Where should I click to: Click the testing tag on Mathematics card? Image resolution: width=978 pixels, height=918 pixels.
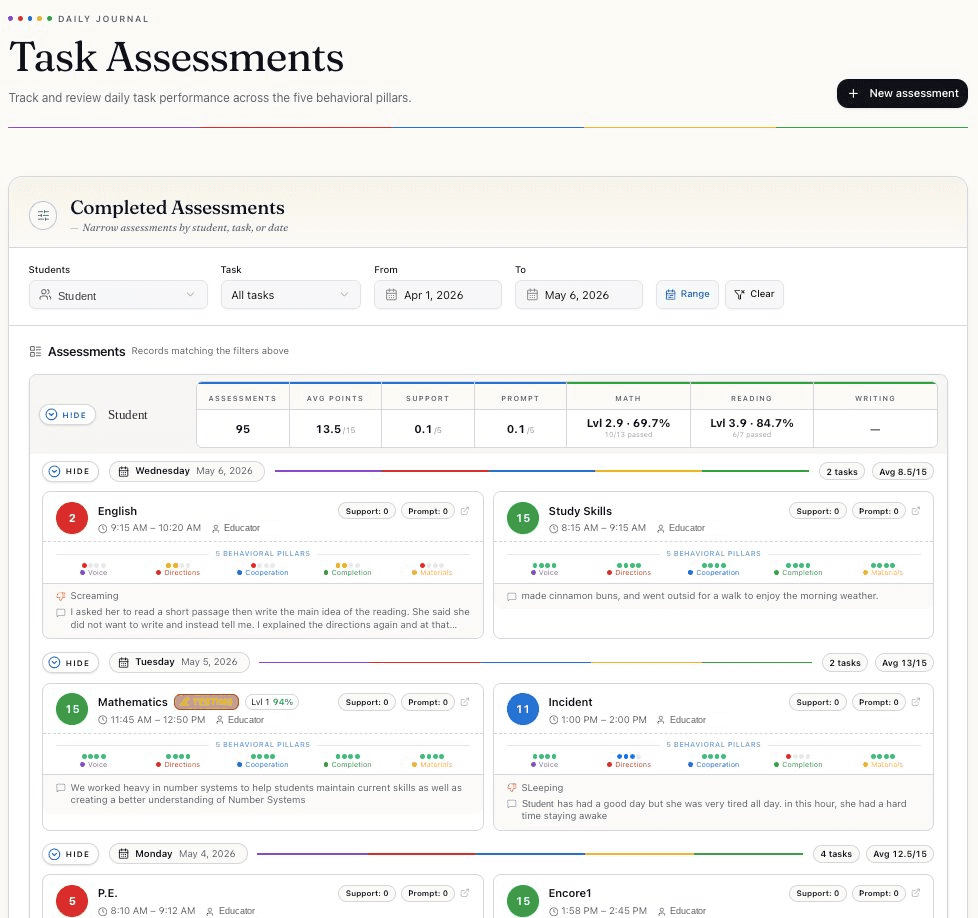206,702
